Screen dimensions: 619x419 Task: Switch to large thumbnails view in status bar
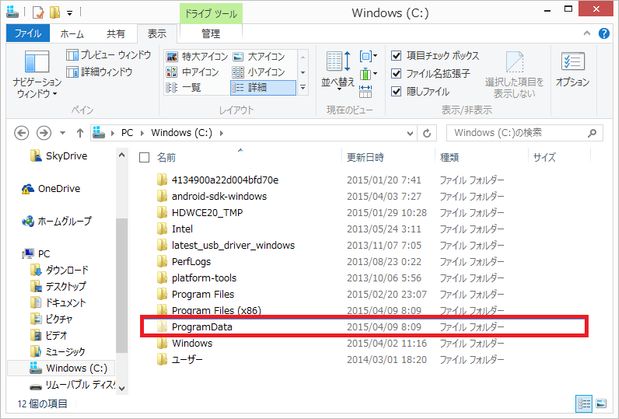[601, 404]
